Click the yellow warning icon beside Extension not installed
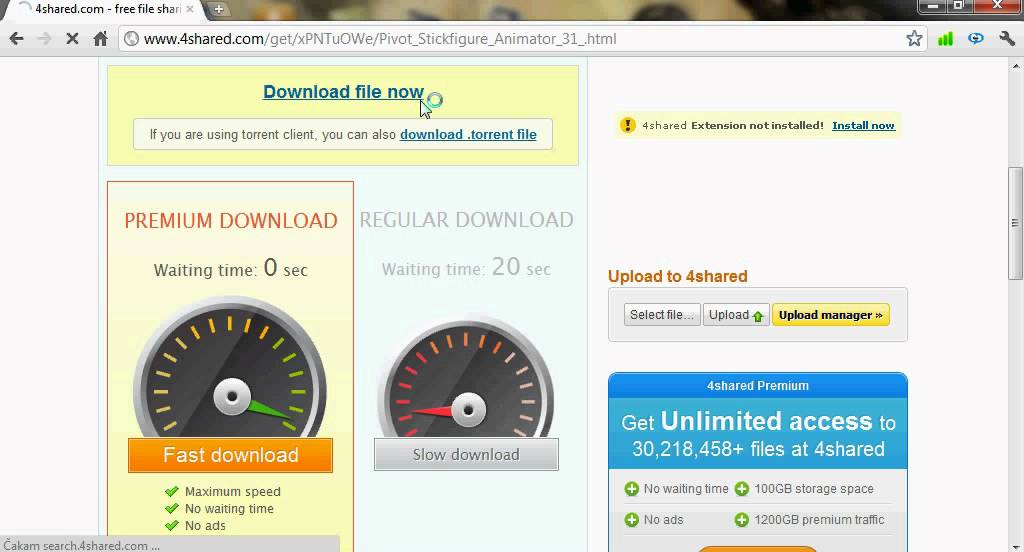1024x552 pixels. coord(628,125)
